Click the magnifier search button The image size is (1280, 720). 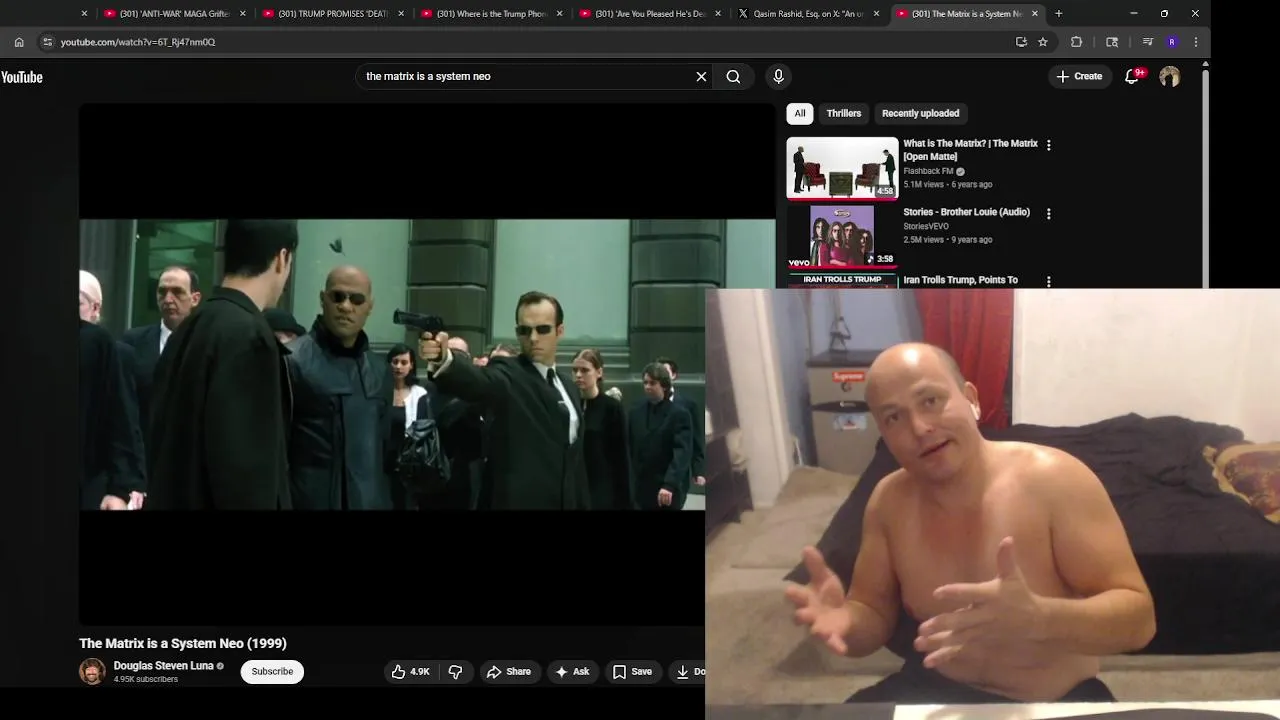pos(733,76)
